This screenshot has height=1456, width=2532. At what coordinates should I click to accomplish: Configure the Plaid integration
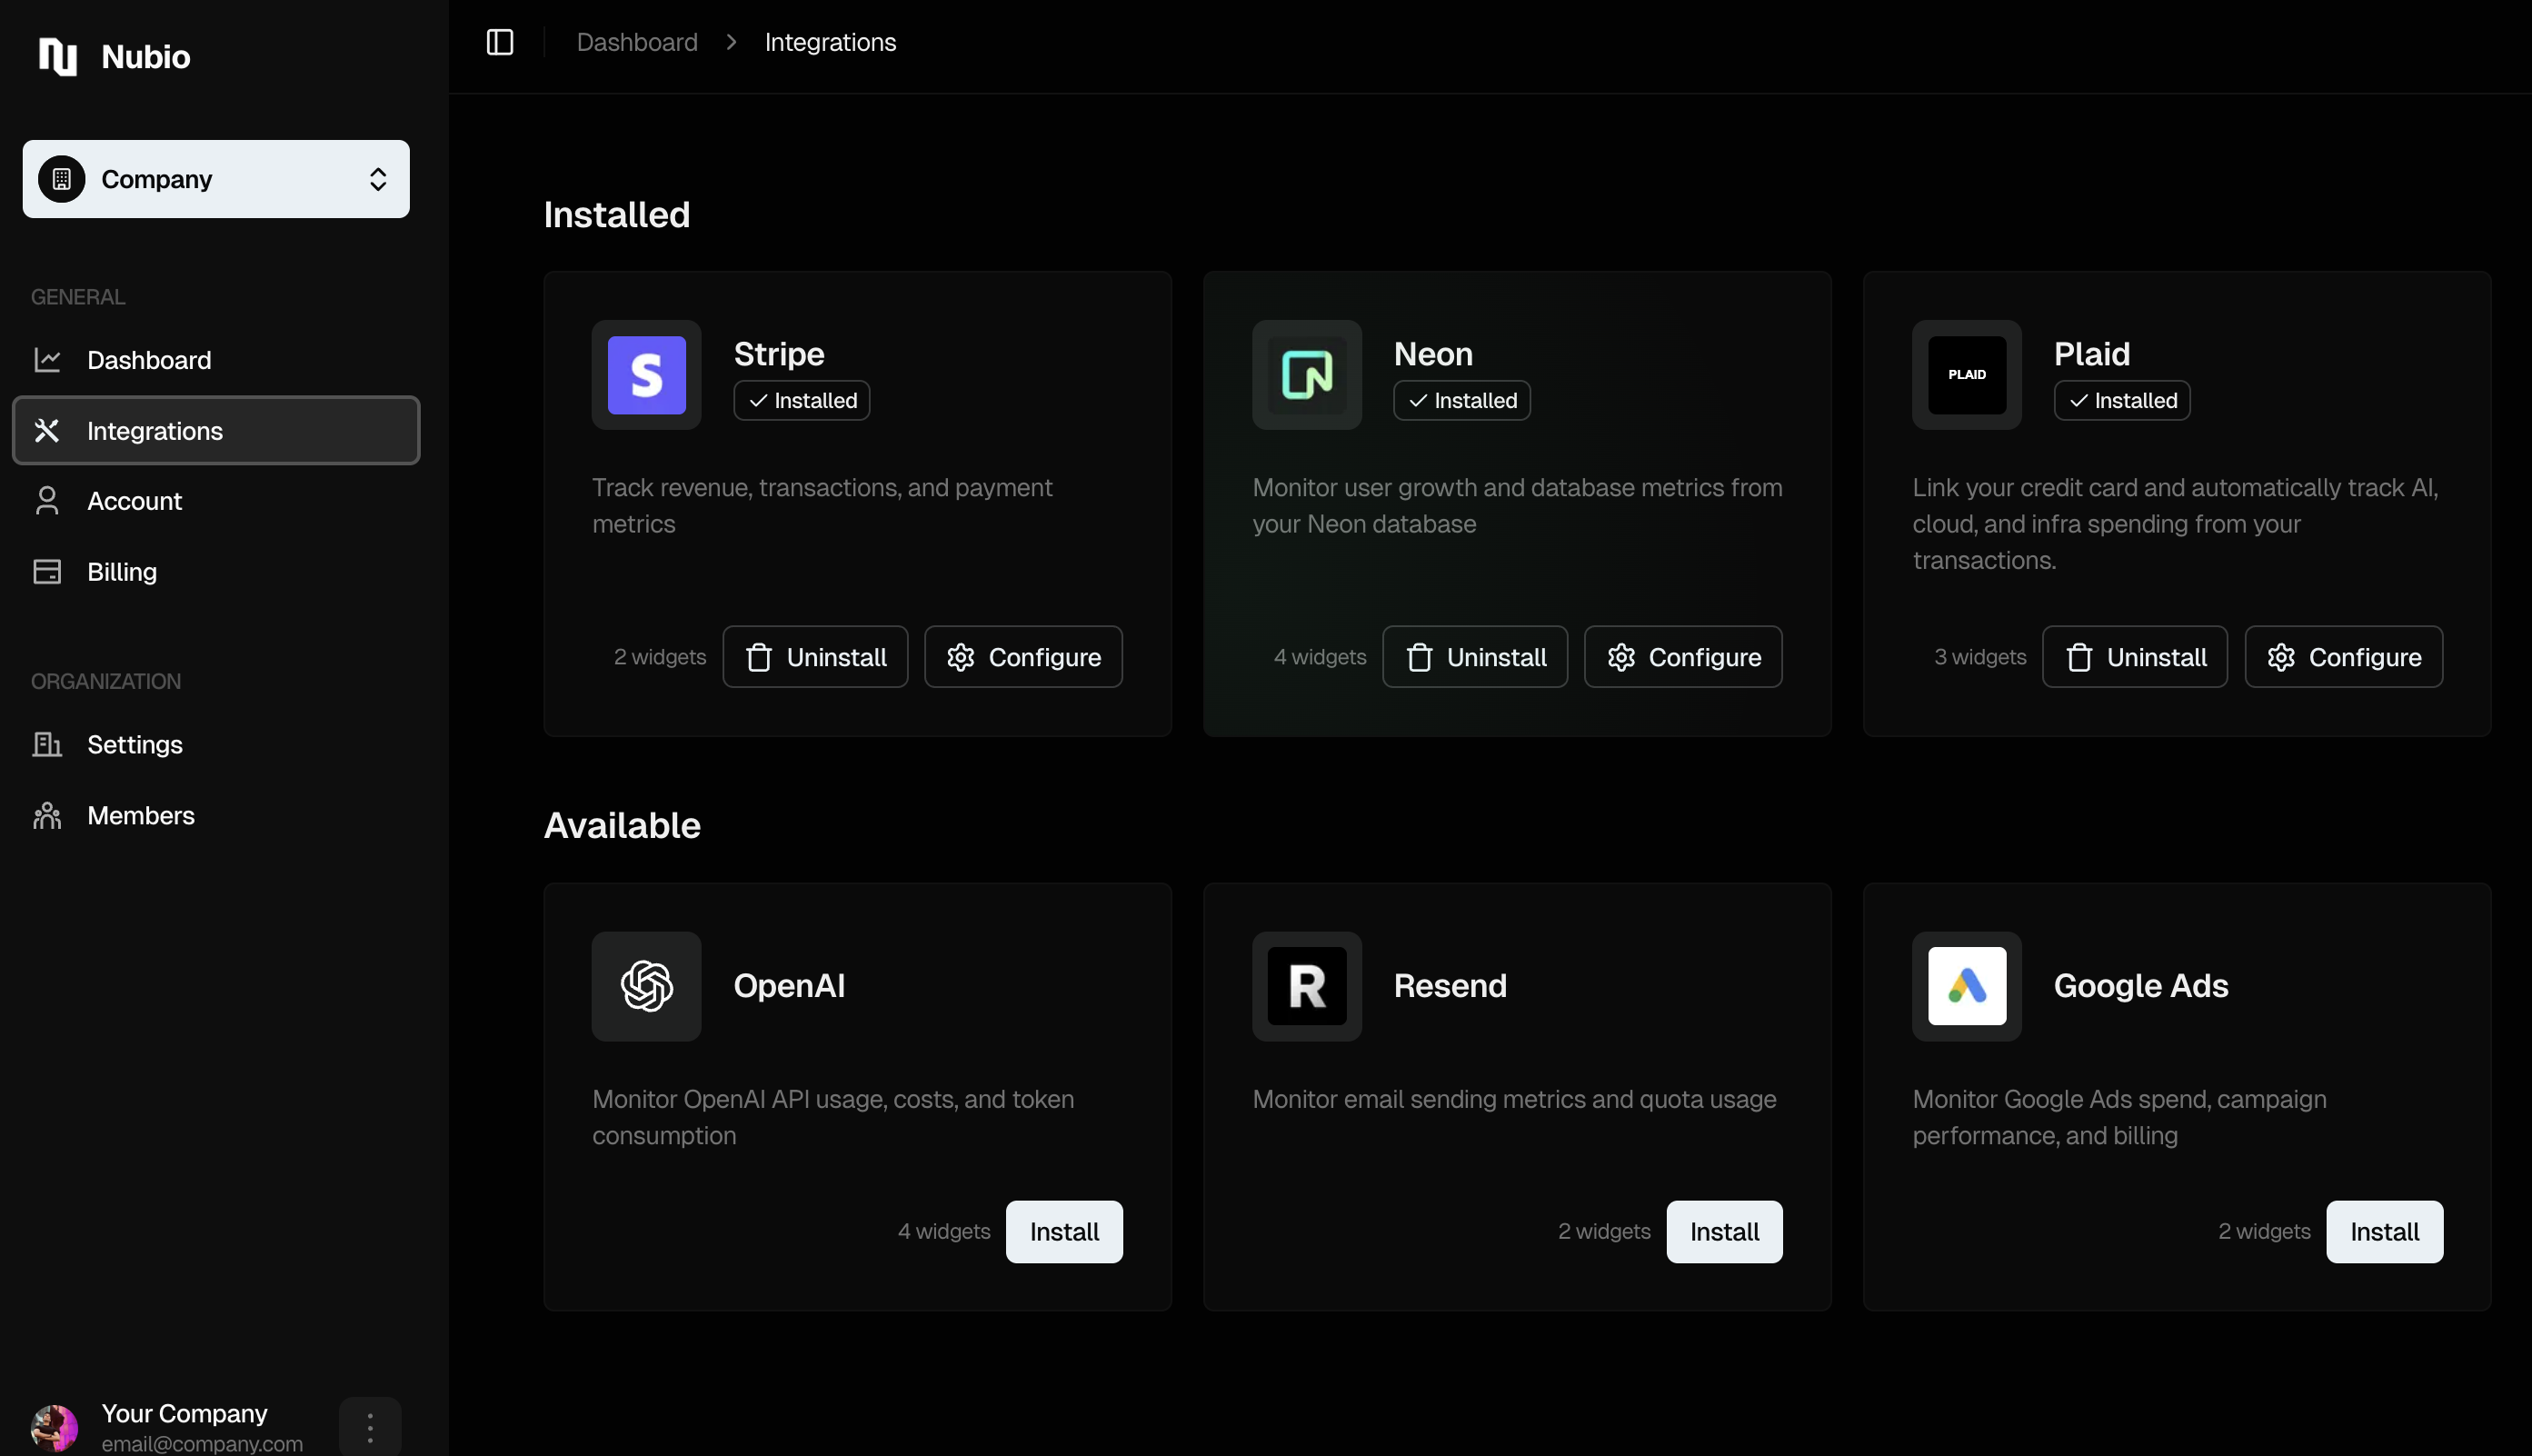click(x=2344, y=656)
